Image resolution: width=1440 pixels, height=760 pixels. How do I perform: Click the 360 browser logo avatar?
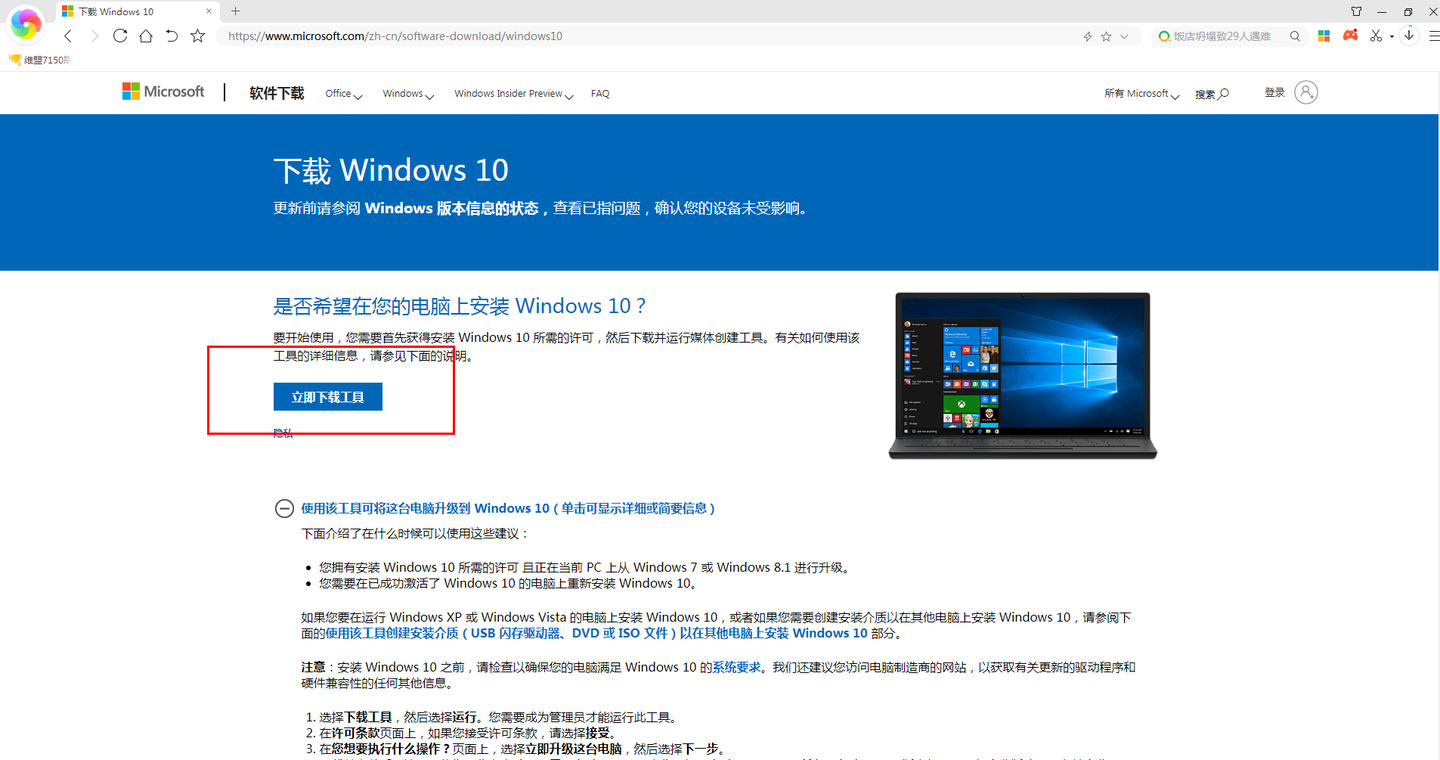[x=26, y=24]
